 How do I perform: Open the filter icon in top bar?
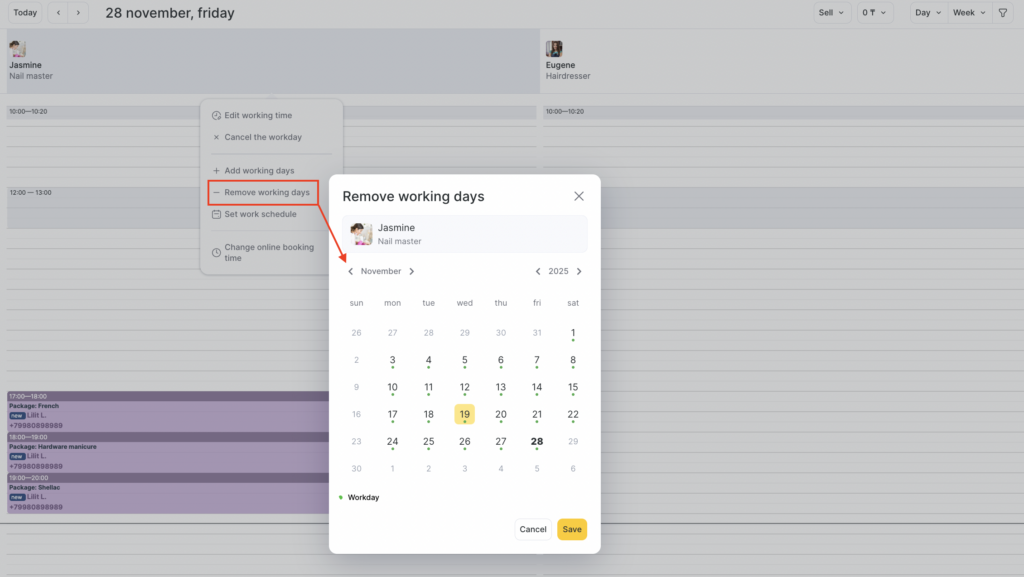[x=1003, y=13]
